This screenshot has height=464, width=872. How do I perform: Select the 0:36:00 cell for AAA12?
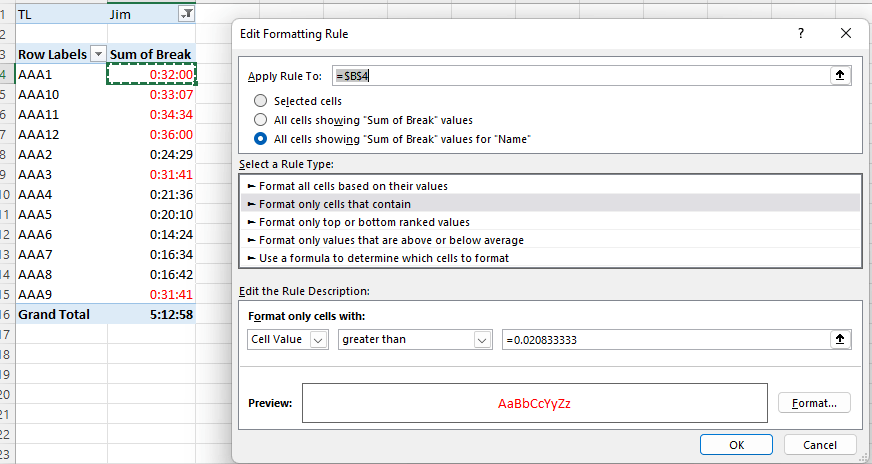pos(151,135)
